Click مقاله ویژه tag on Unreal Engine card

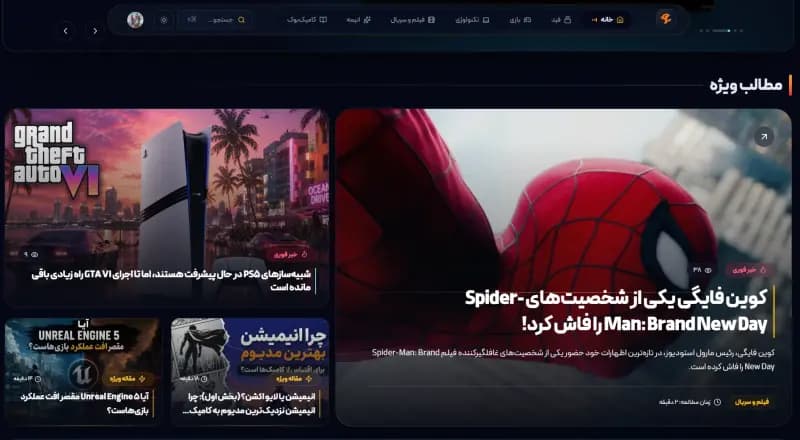pos(125,379)
